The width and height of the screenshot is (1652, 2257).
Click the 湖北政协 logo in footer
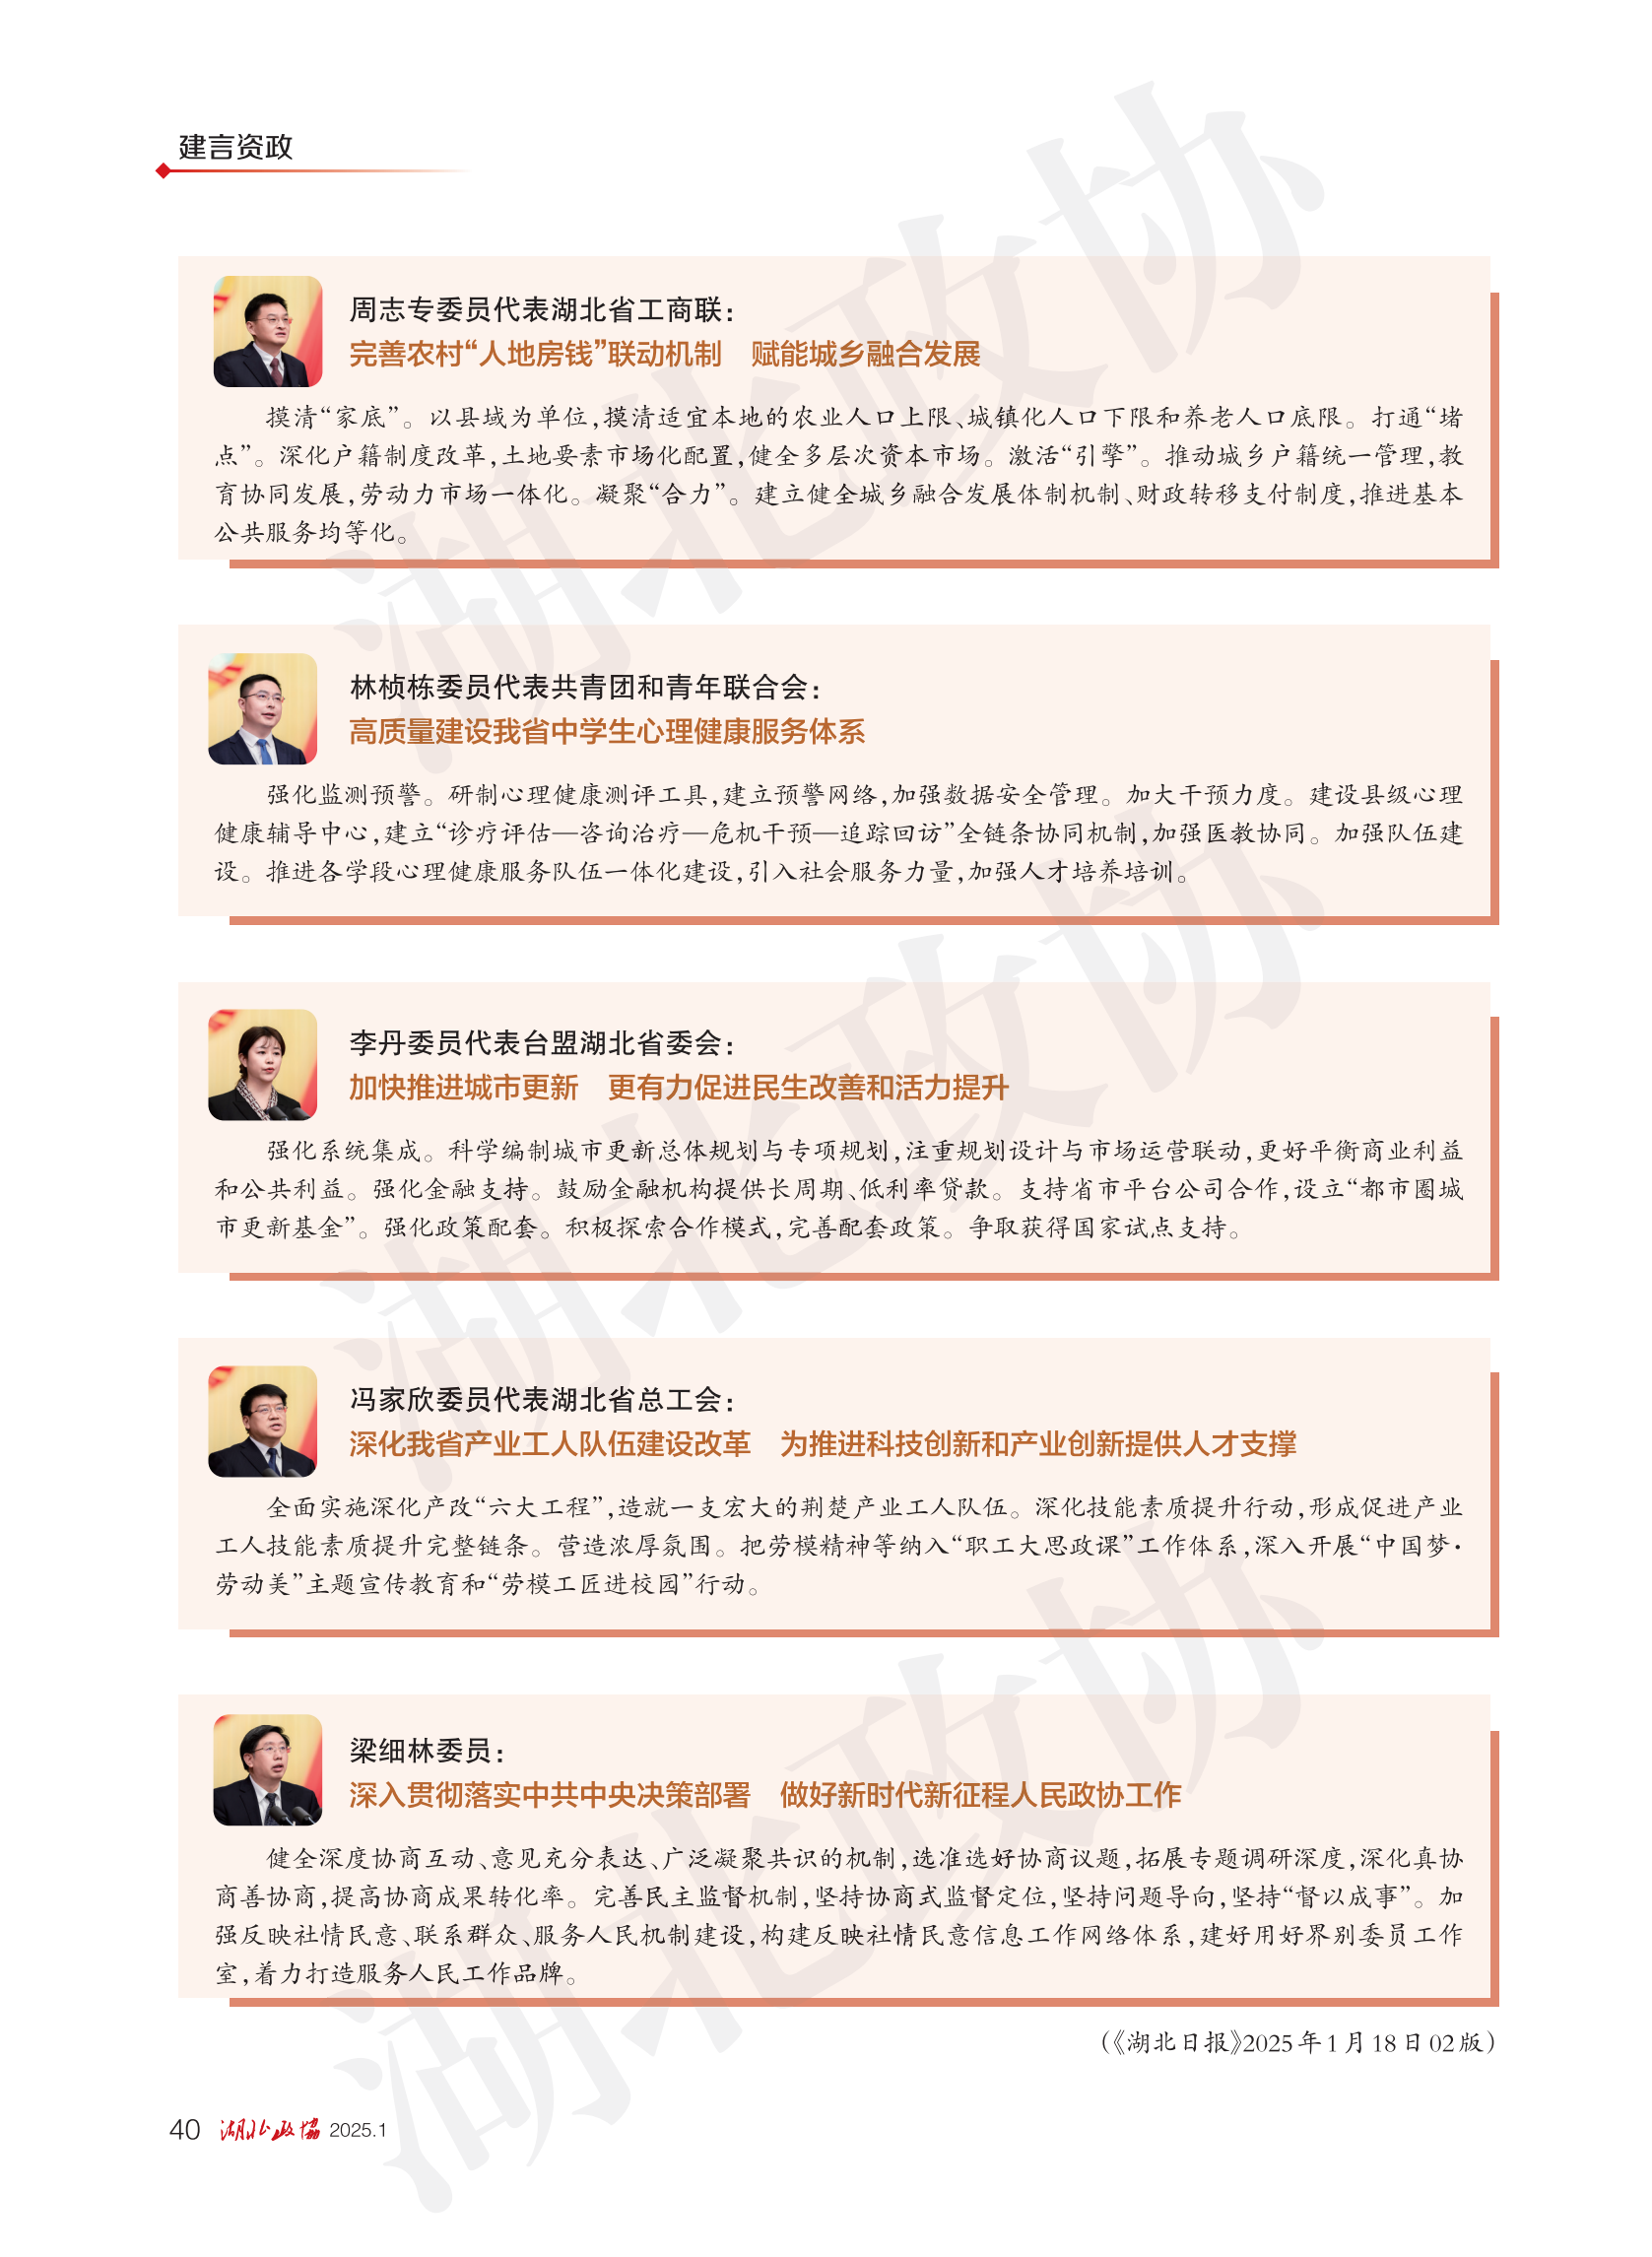pos(270,2129)
